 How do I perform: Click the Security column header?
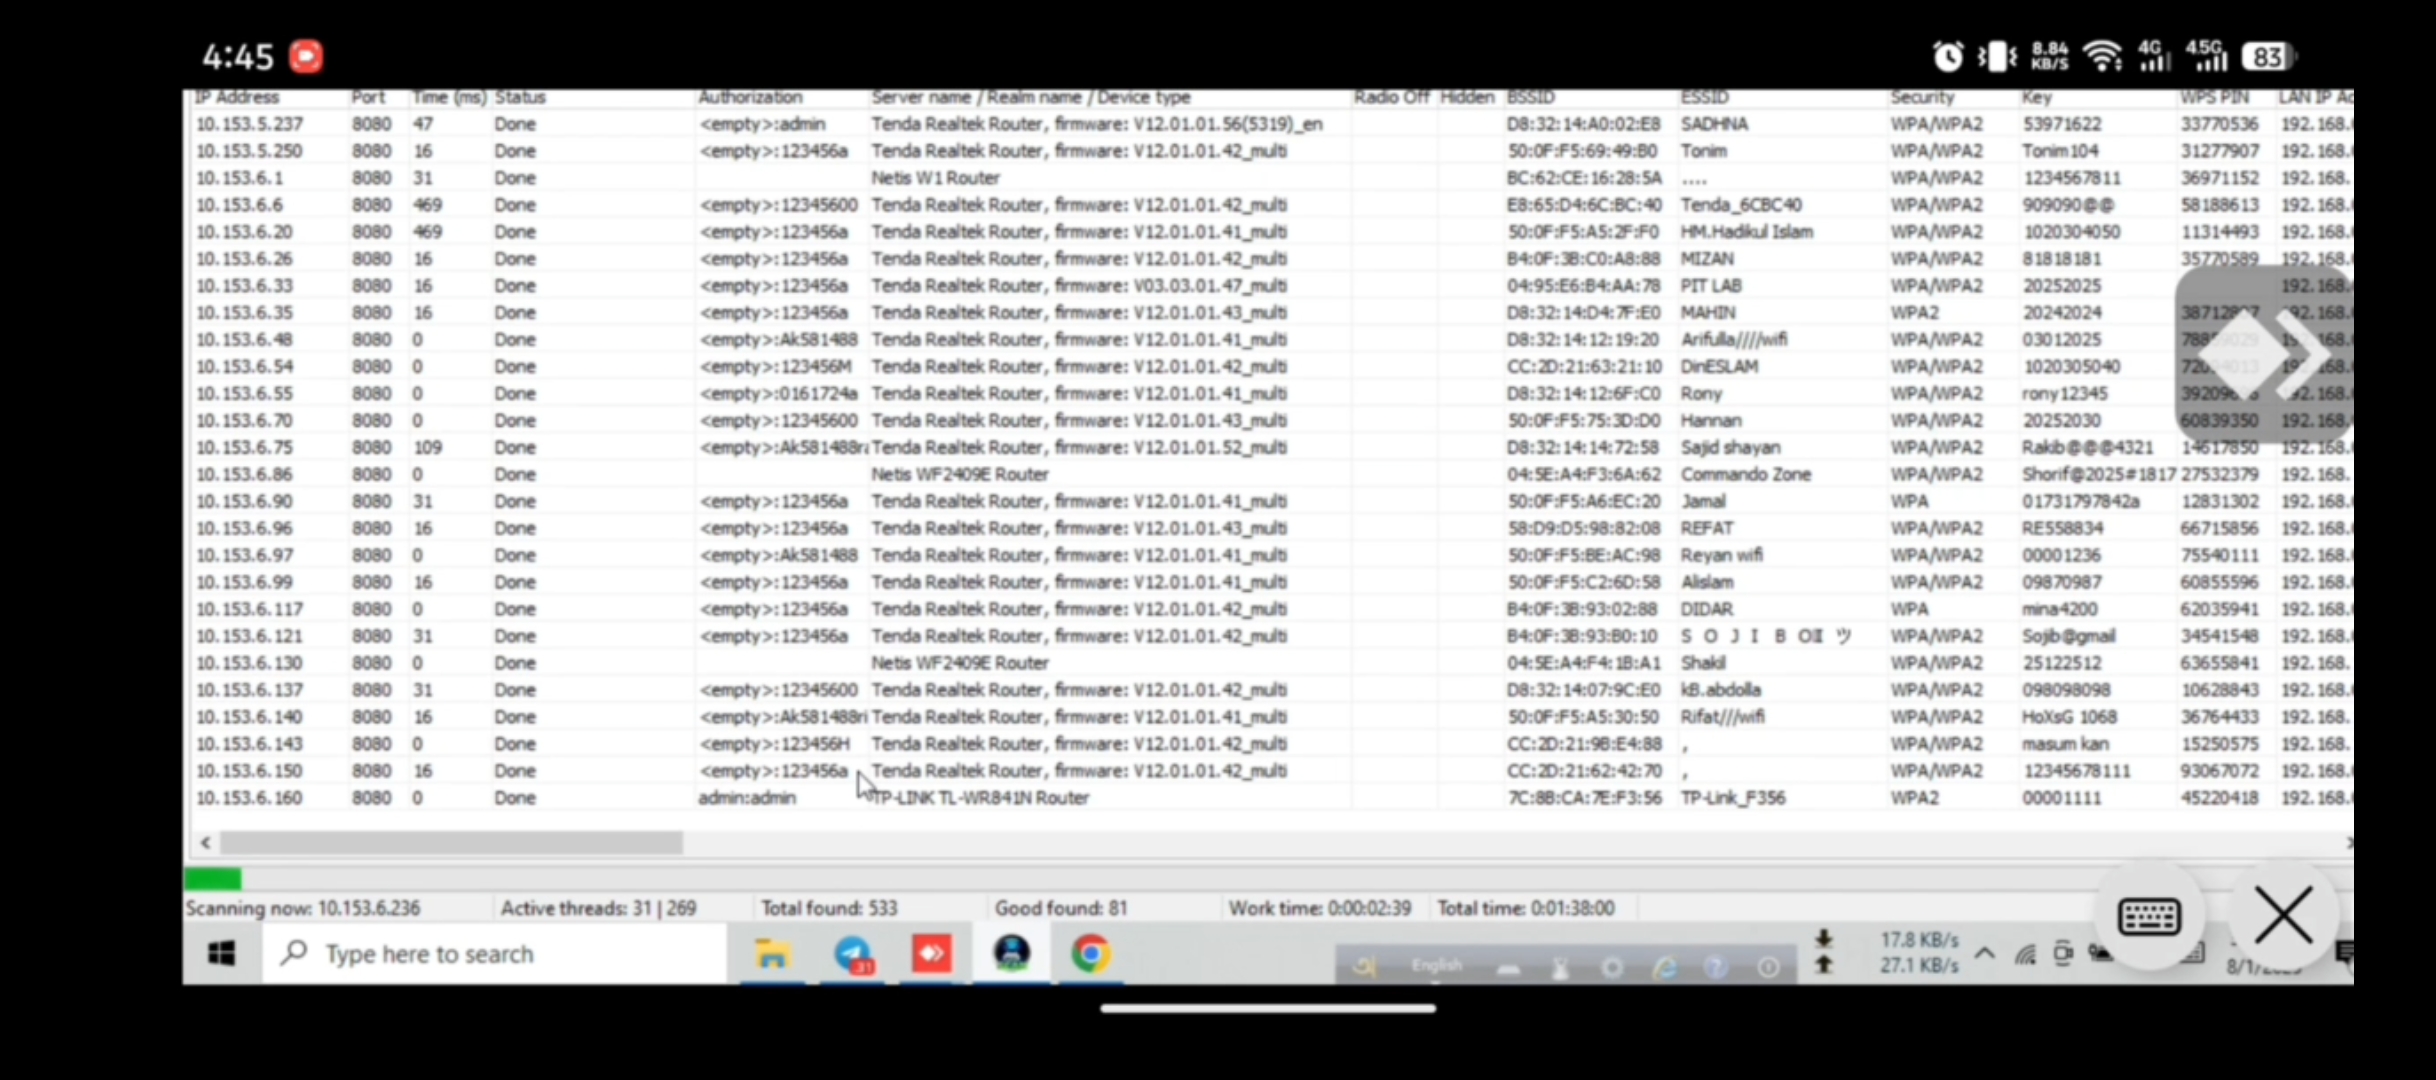click(x=1922, y=97)
